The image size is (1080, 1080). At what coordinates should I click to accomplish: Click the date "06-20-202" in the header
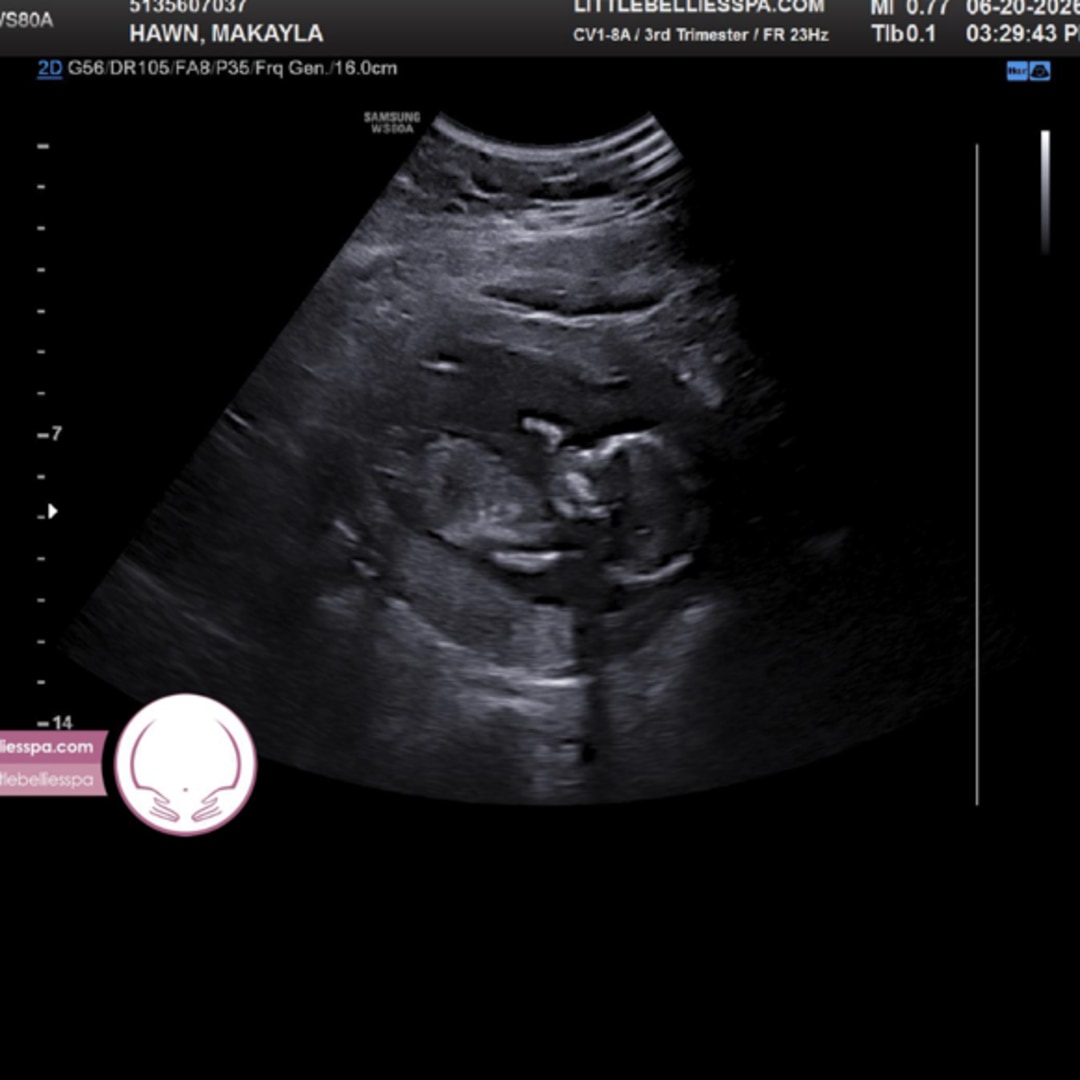1022,8
